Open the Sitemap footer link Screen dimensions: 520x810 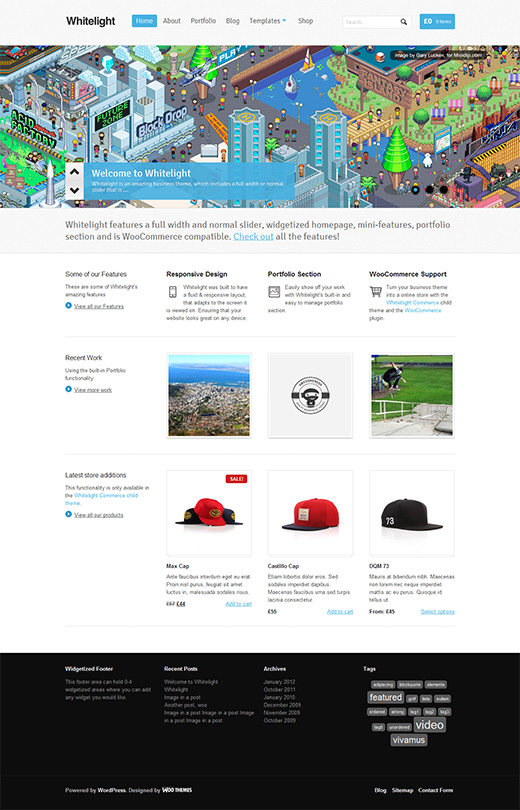[402, 790]
